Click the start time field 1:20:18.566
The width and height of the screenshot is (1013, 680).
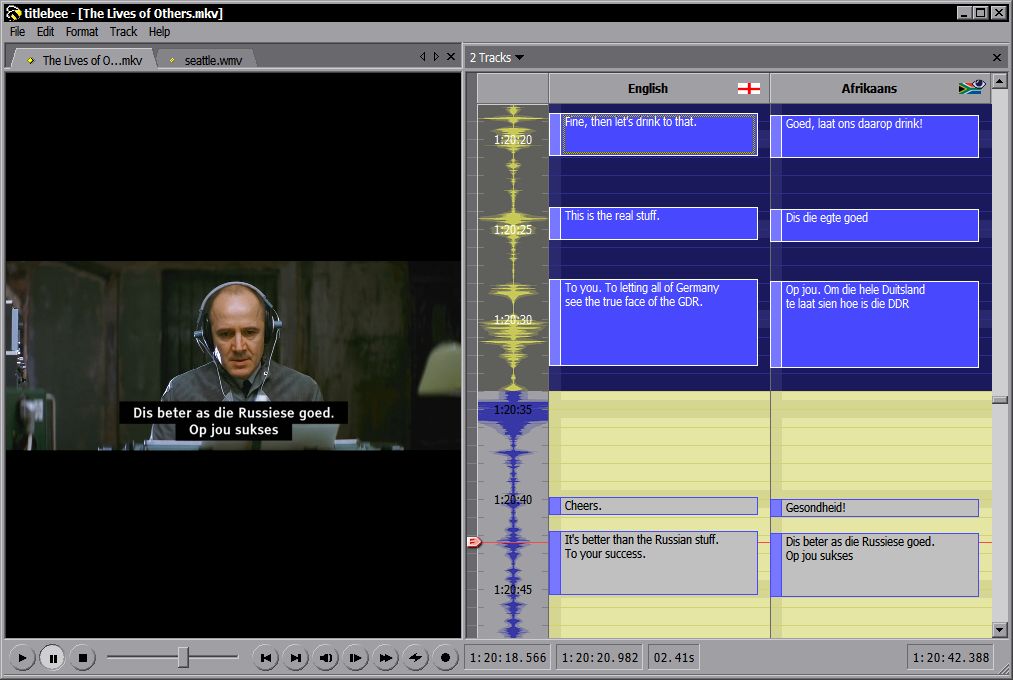click(508, 657)
